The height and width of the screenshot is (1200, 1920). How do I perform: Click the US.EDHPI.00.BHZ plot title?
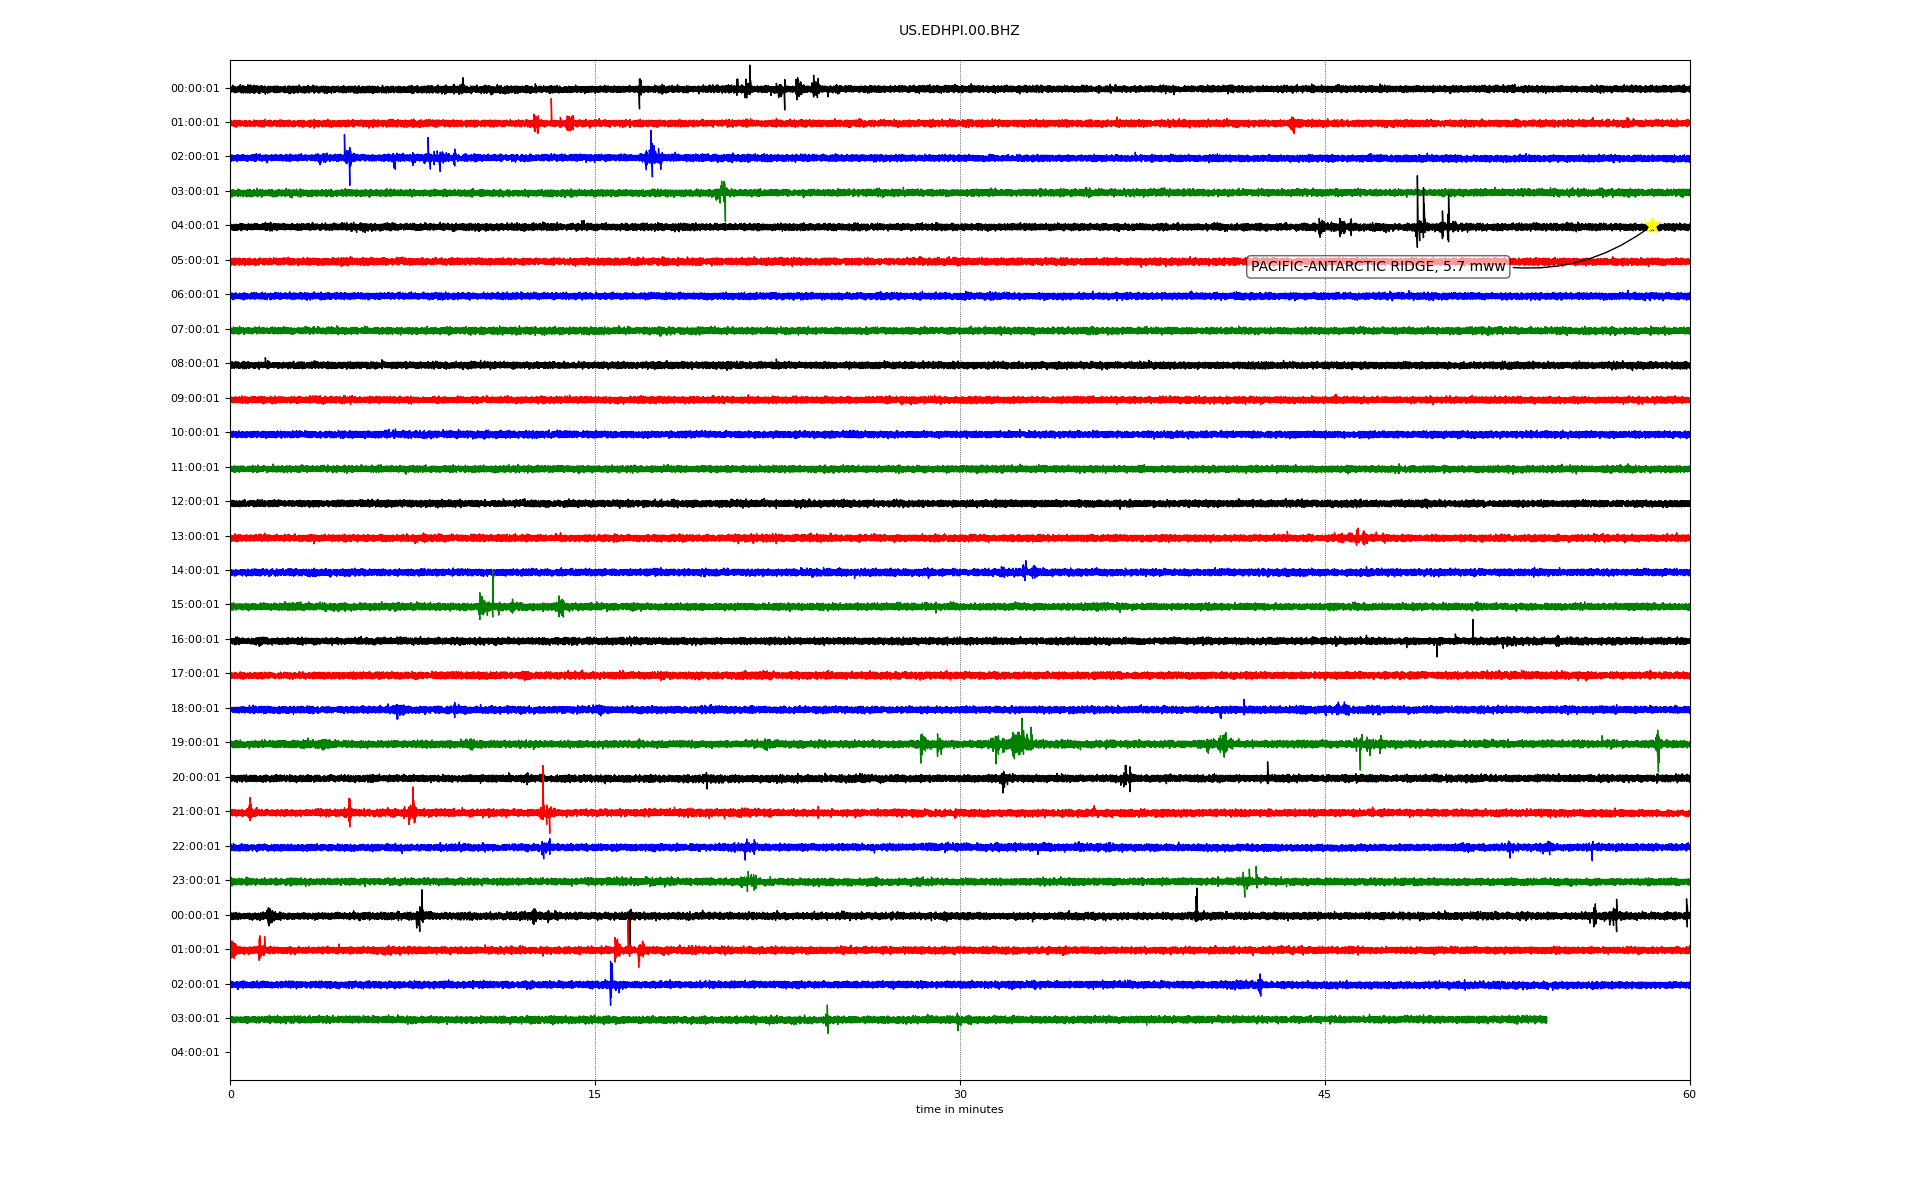[959, 31]
